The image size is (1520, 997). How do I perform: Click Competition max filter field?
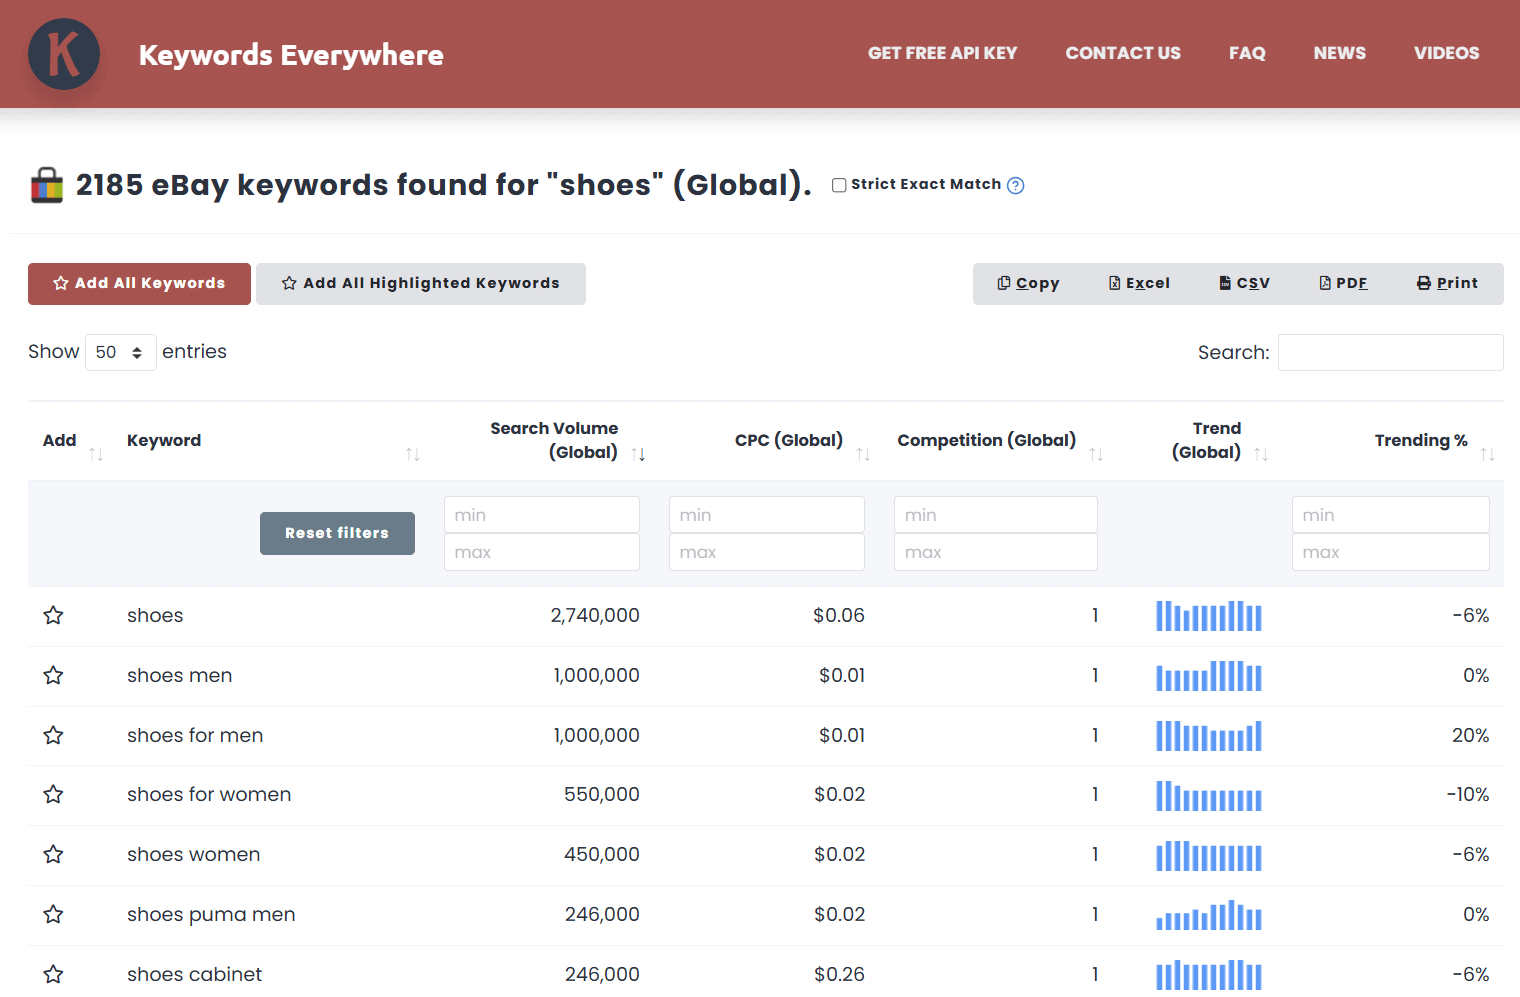point(996,552)
